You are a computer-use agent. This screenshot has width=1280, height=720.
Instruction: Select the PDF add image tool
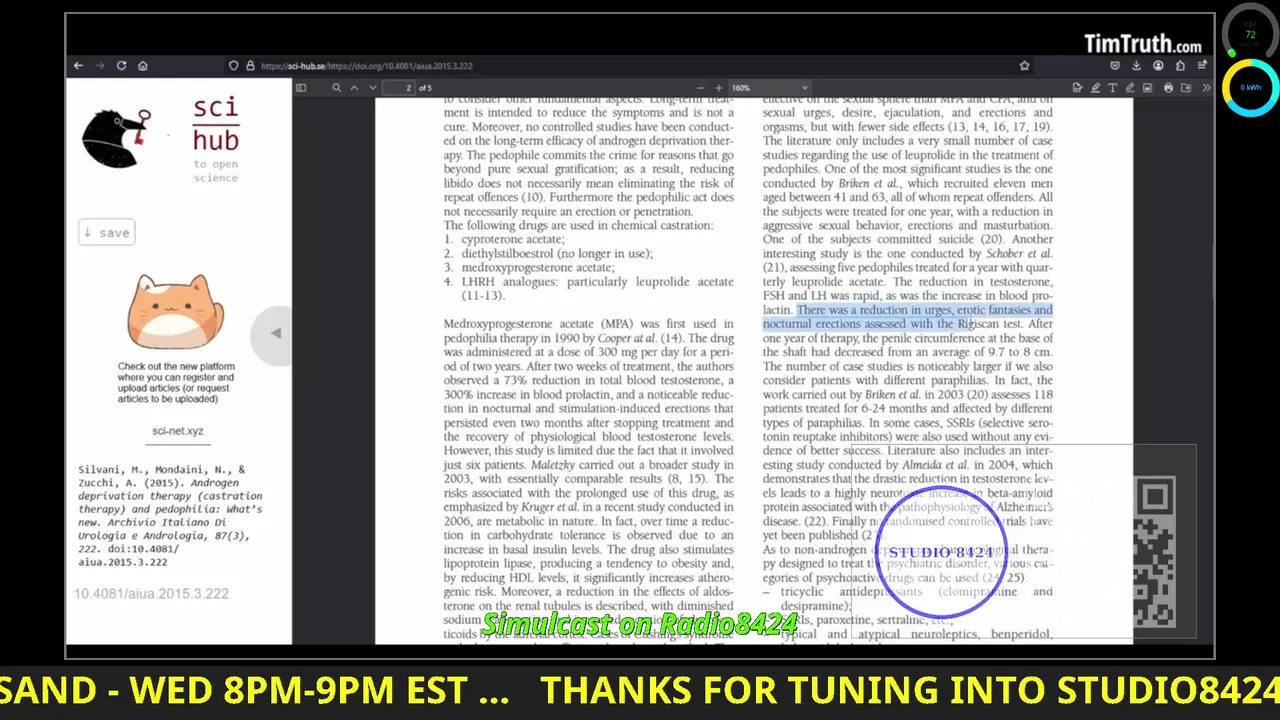tap(1148, 88)
